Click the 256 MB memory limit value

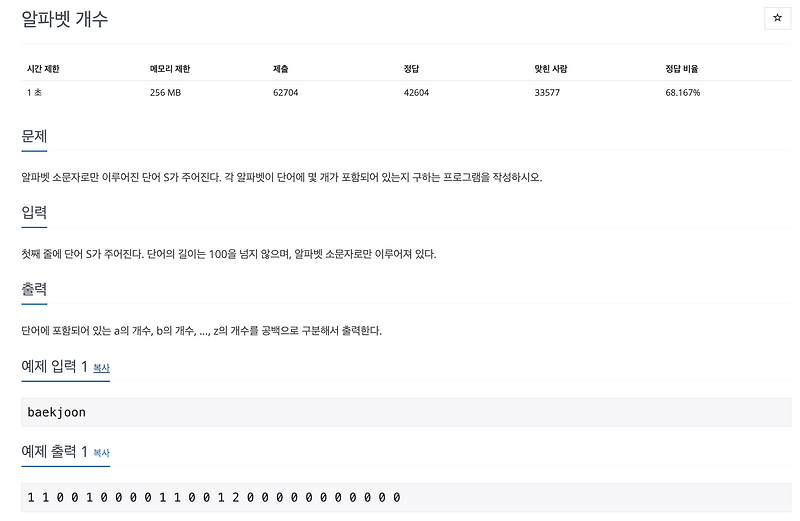165,93
